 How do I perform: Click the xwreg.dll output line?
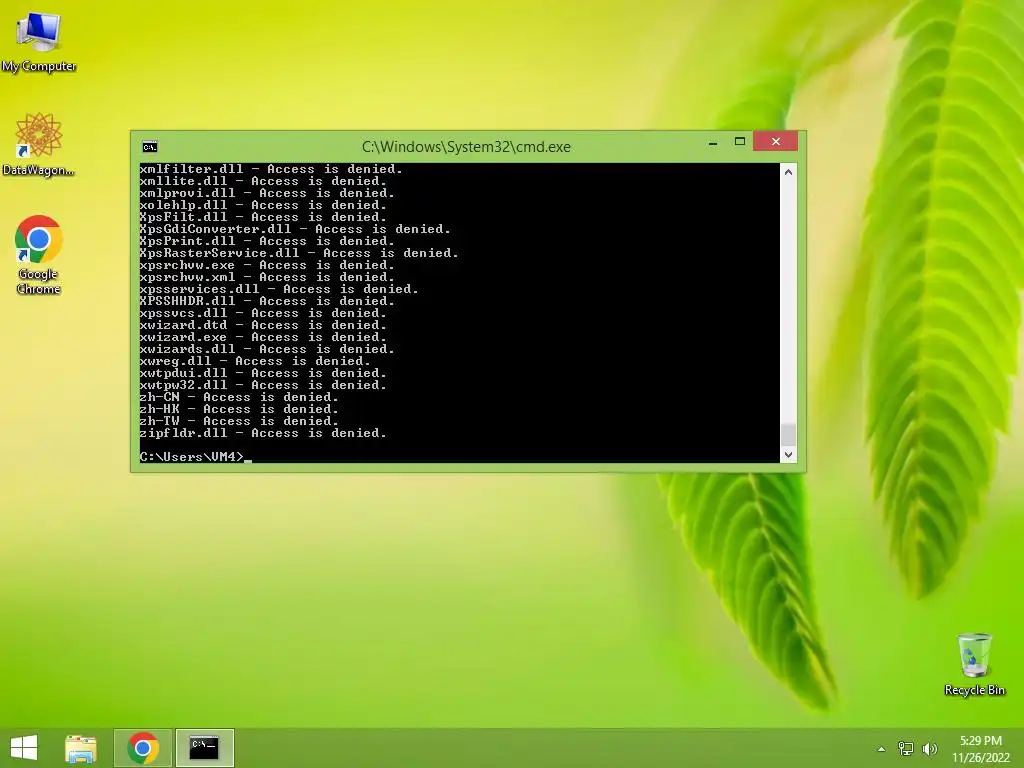(x=255, y=361)
